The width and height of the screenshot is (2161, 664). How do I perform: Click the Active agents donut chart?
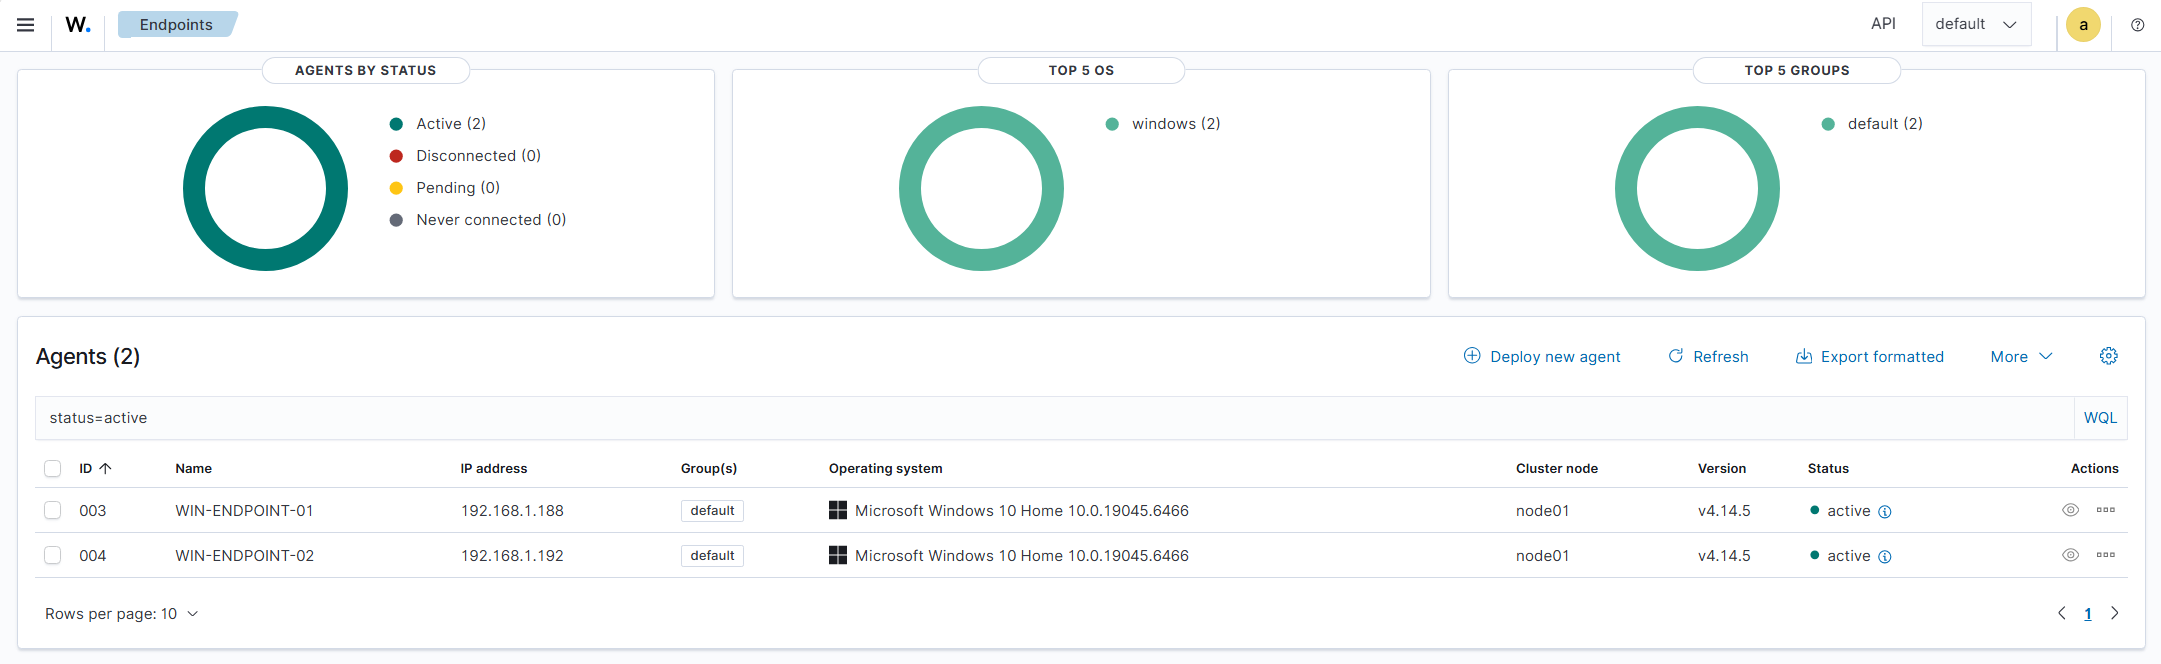pos(265,188)
